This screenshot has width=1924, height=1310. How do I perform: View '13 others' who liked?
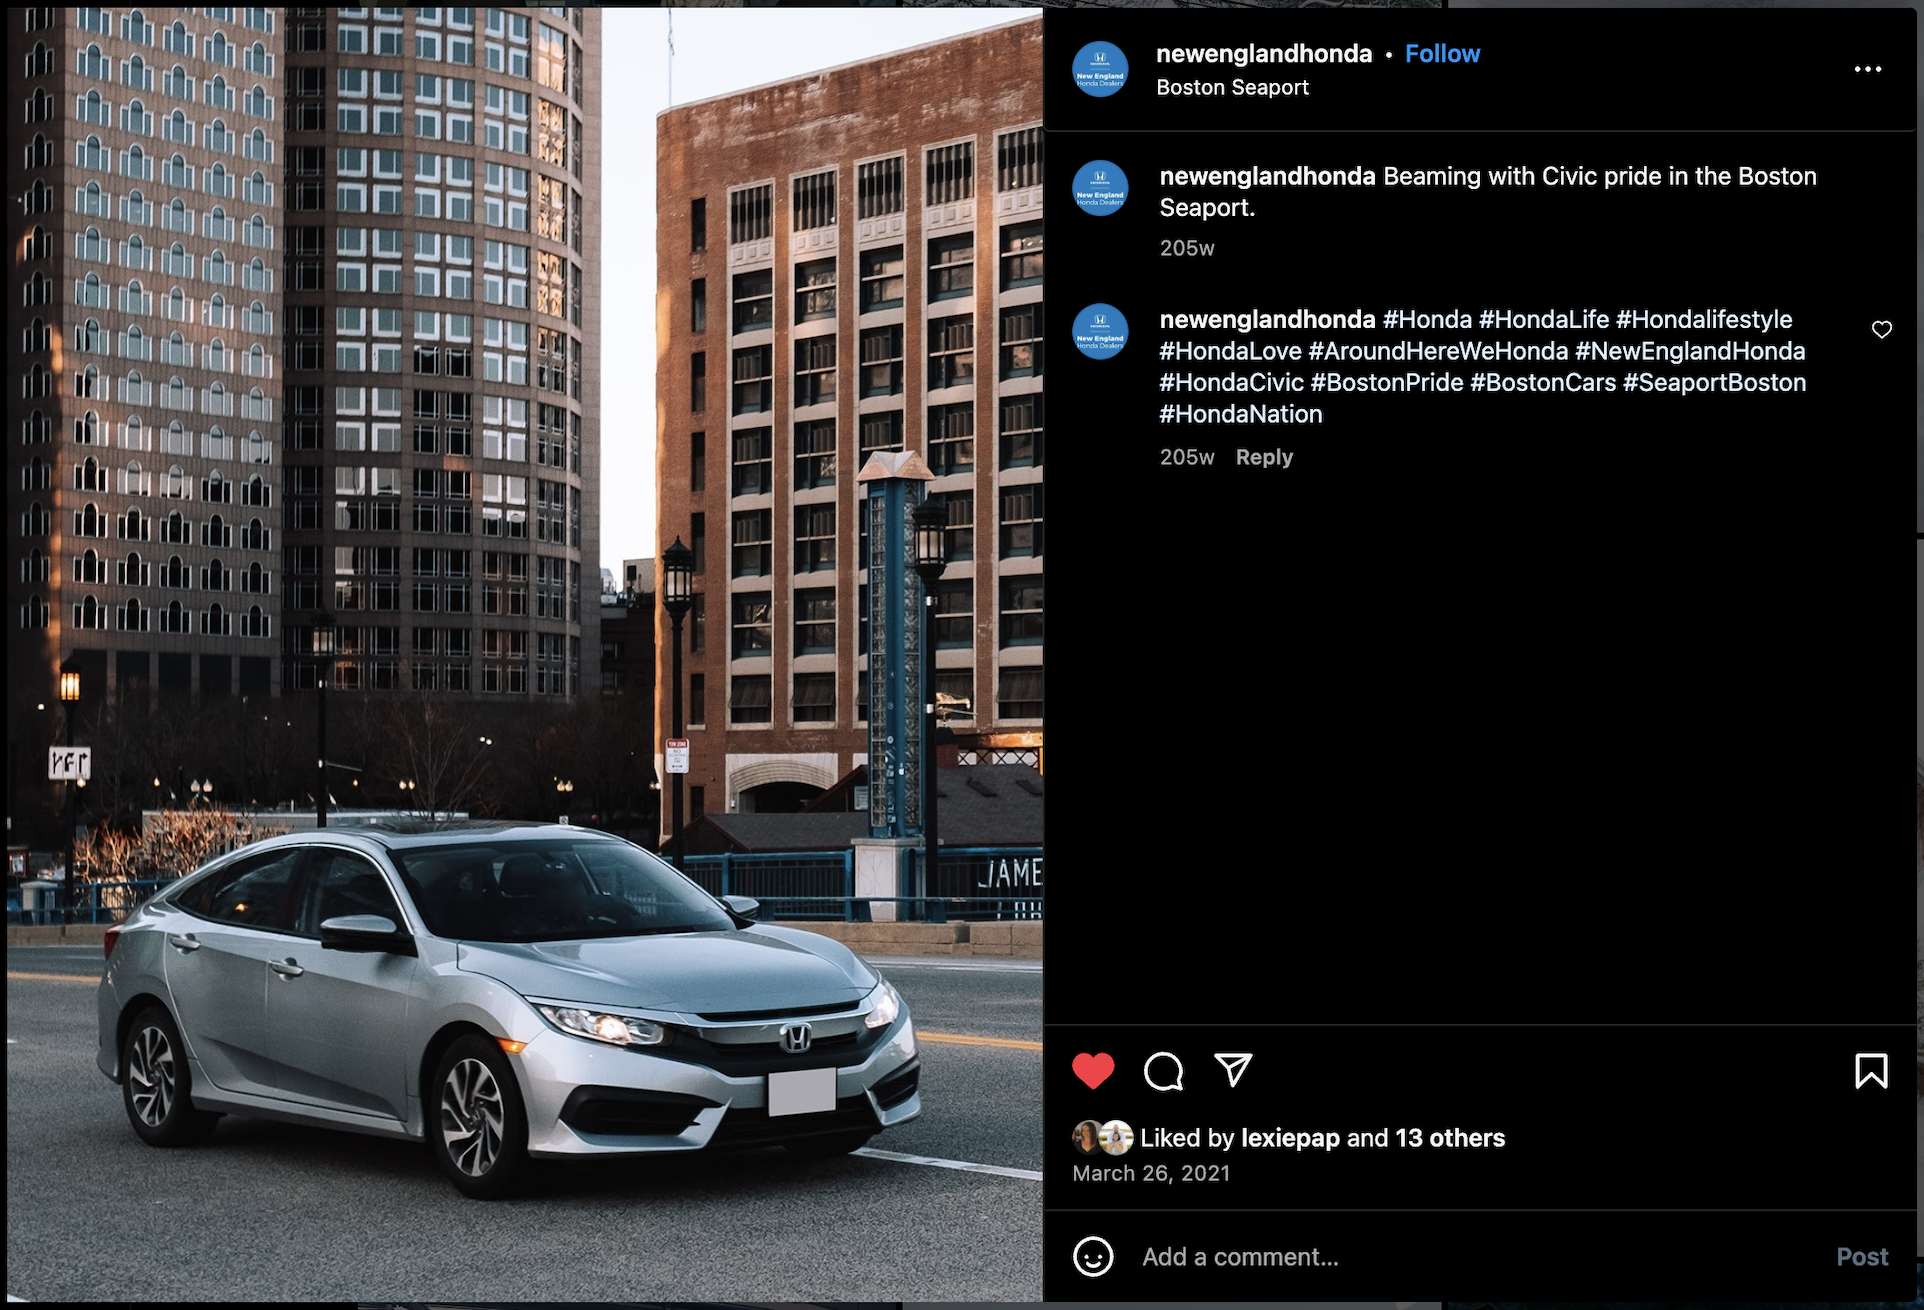[1450, 1138]
